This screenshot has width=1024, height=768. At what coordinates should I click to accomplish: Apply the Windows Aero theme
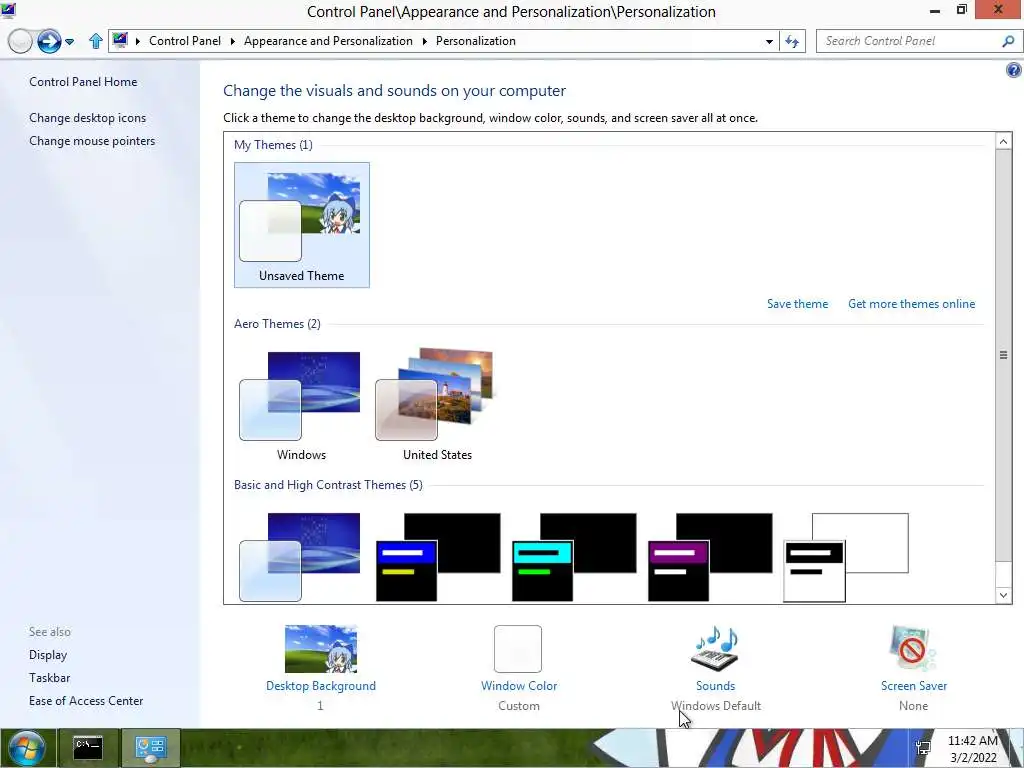[x=301, y=405]
